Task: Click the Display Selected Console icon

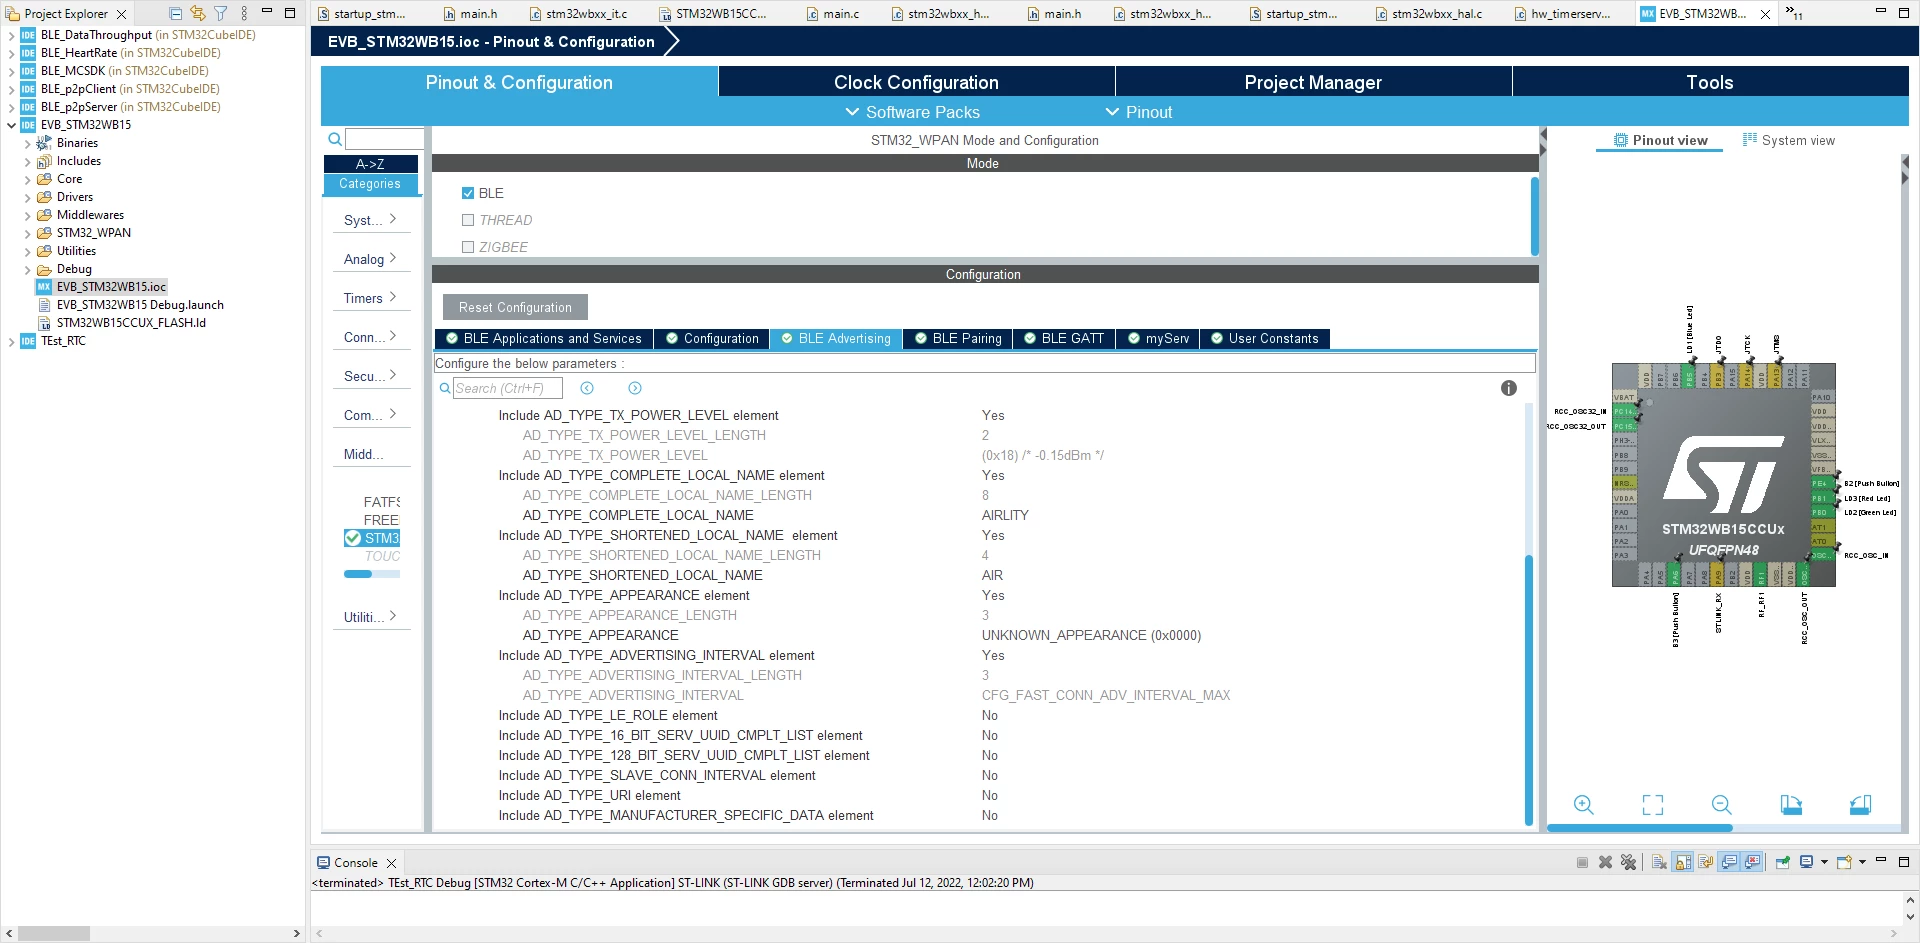Action: pos(1807,862)
